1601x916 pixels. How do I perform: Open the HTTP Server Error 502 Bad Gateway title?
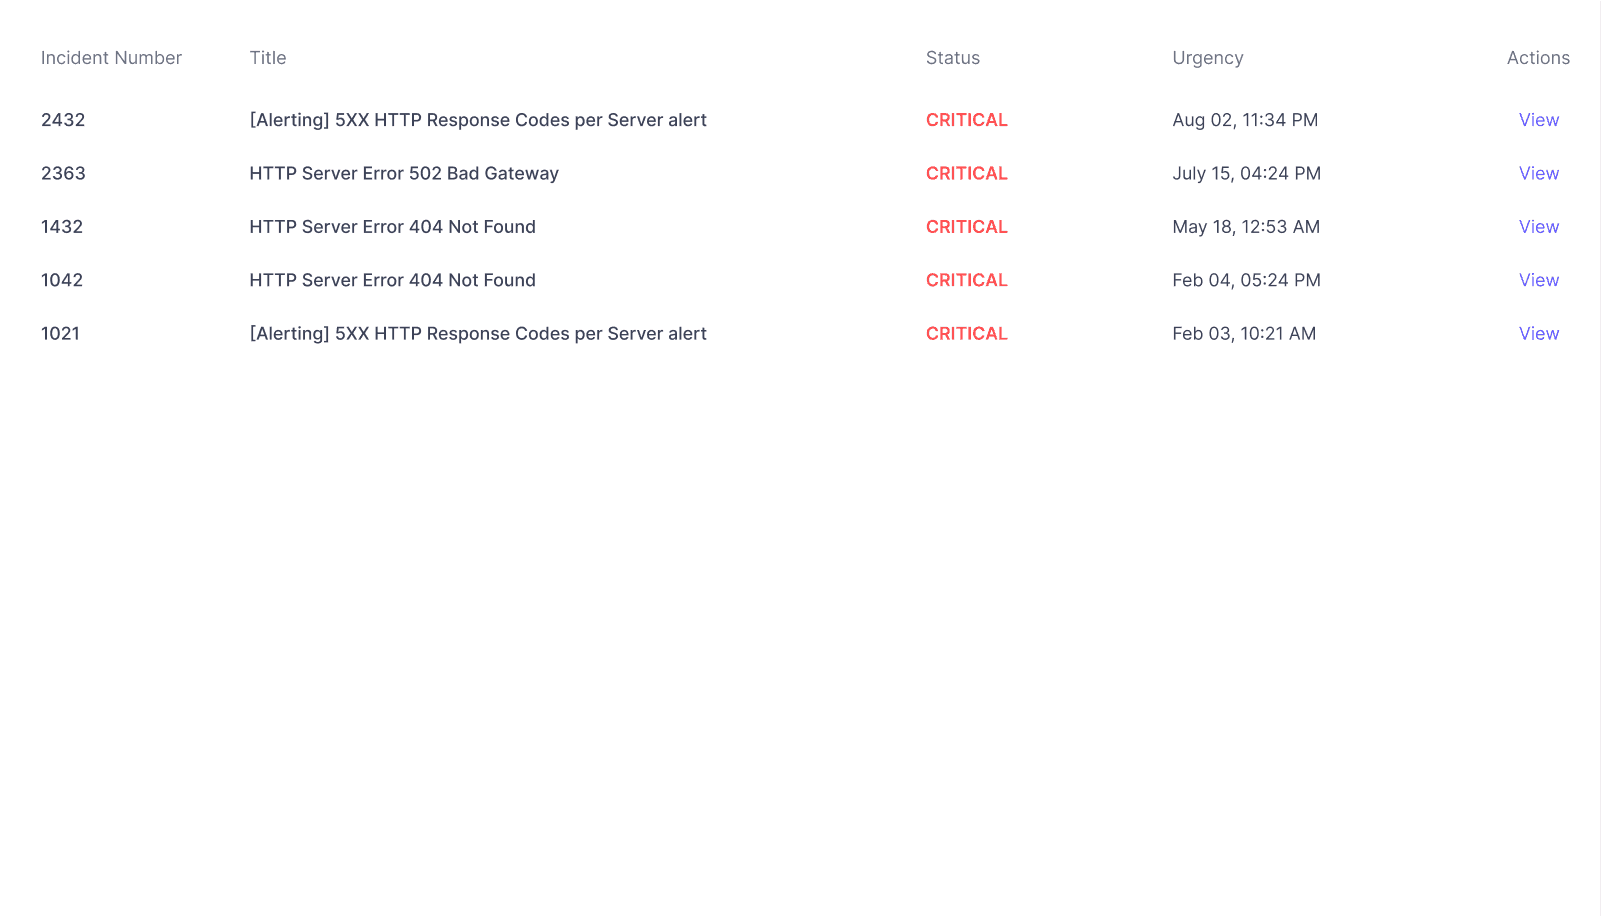(403, 173)
